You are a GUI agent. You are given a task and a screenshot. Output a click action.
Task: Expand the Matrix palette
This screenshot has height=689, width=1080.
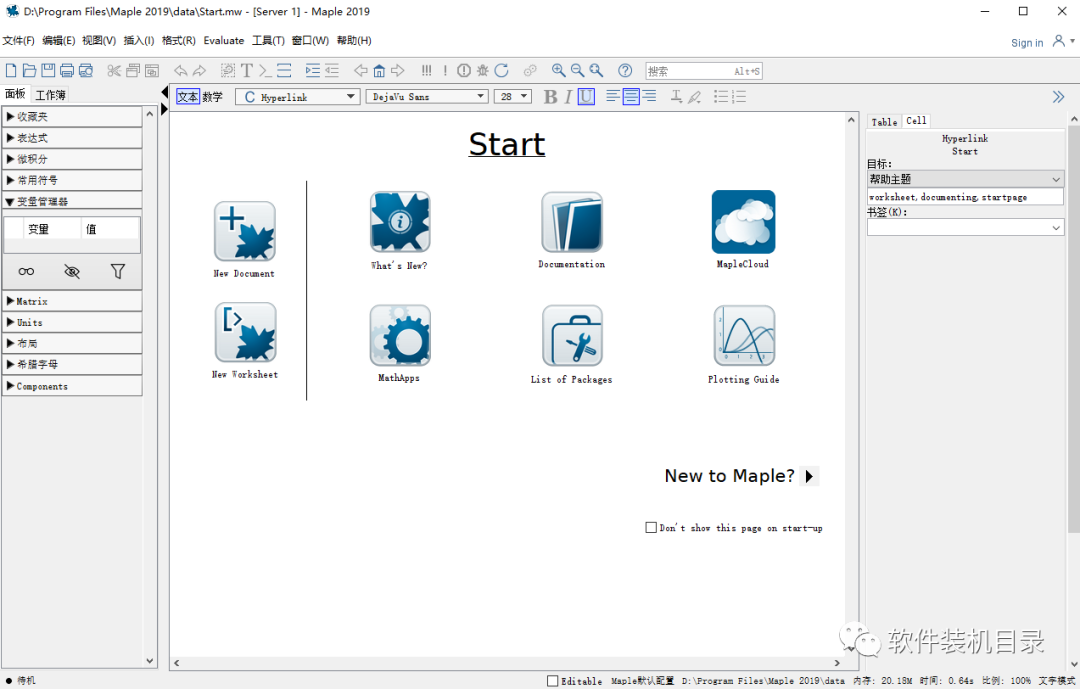tap(72, 301)
